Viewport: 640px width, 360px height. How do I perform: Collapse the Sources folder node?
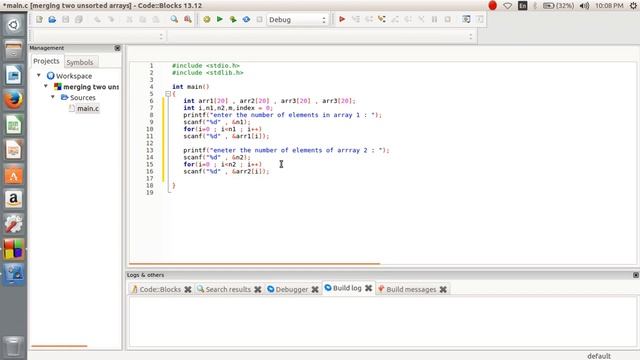tap(53, 97)
